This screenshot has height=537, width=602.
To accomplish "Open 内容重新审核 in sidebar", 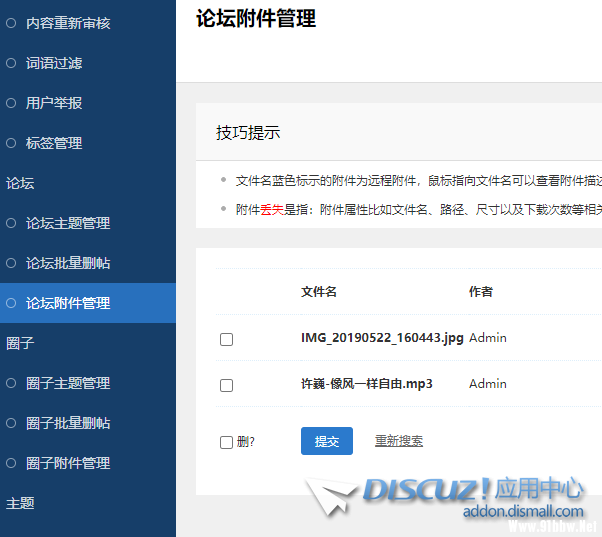I will click(x=67, y=23).
